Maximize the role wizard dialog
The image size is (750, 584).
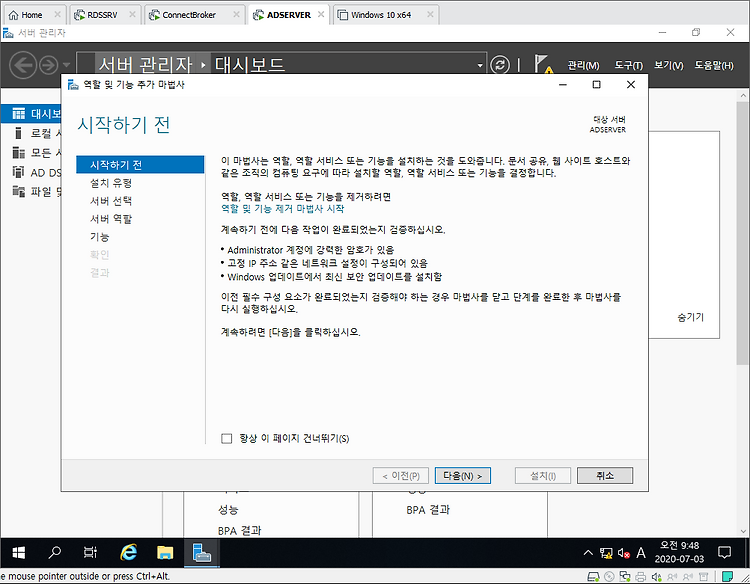click(x=596, y=85)
